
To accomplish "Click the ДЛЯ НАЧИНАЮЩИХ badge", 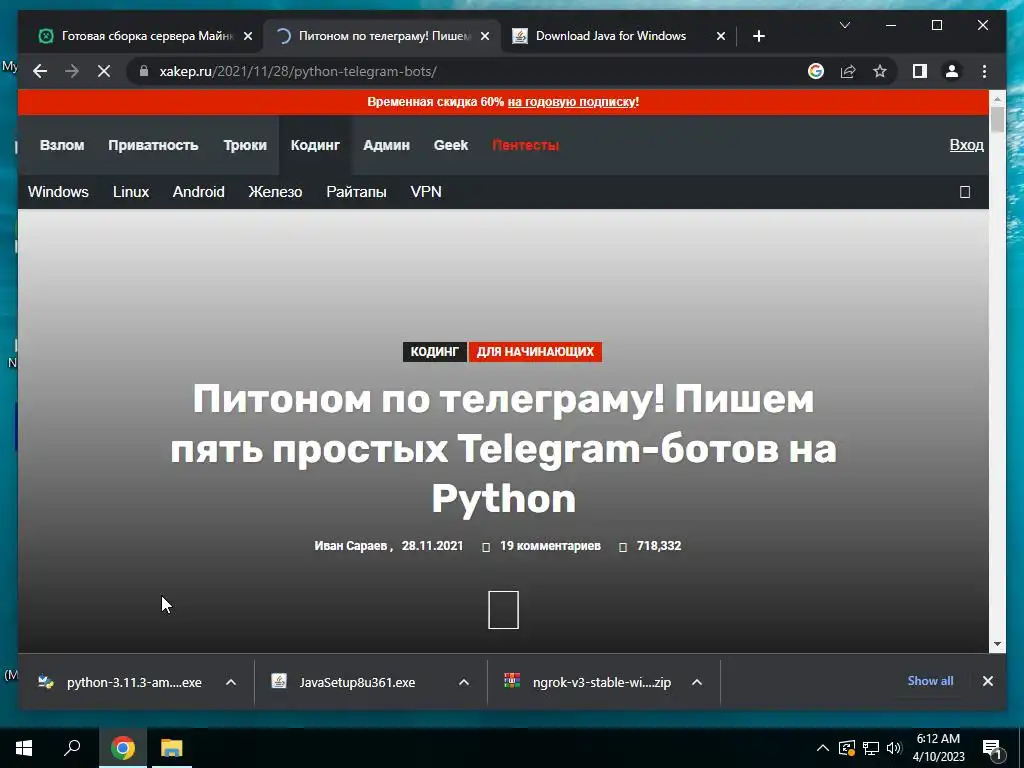I will pyautogui.click(x=535, y=351).
